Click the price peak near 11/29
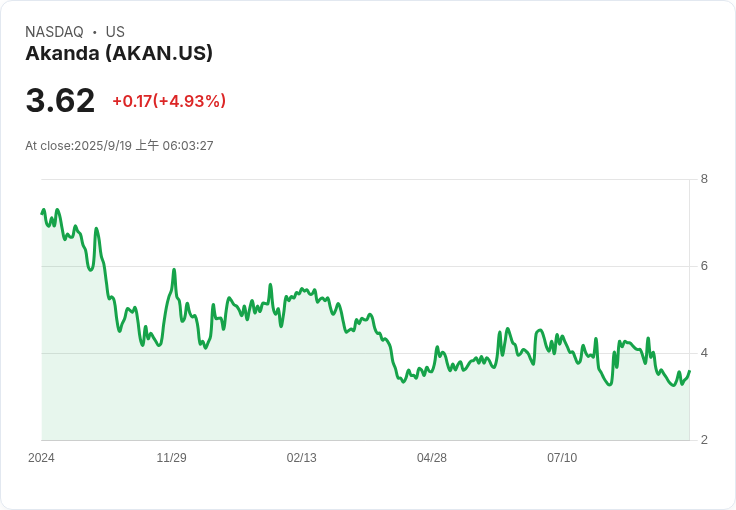The image size is (736, 510). pos(174,270)
